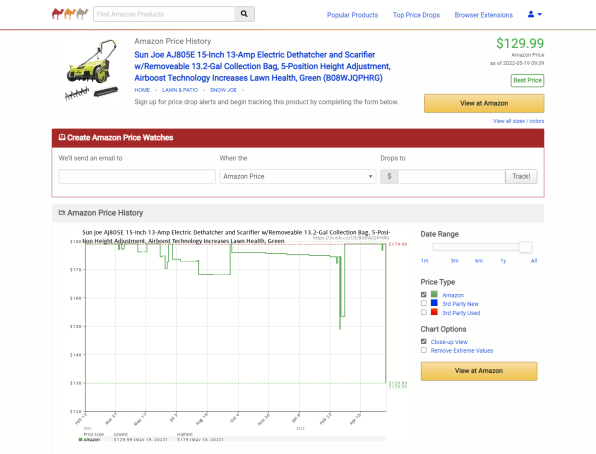Click the 3rd Party Used label
This screenshot has width=596, height=454.
click(461, 313)
